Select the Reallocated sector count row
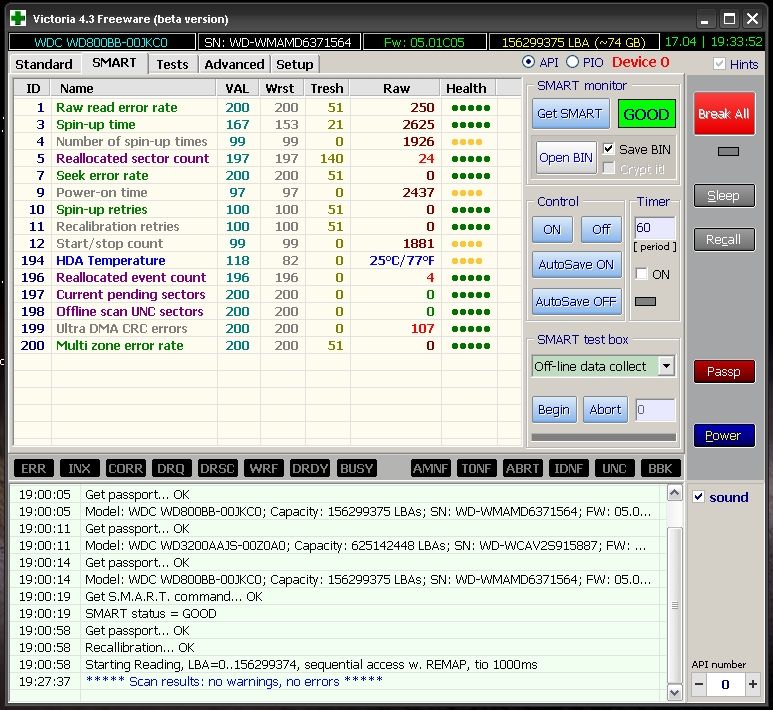 [267, 158]
